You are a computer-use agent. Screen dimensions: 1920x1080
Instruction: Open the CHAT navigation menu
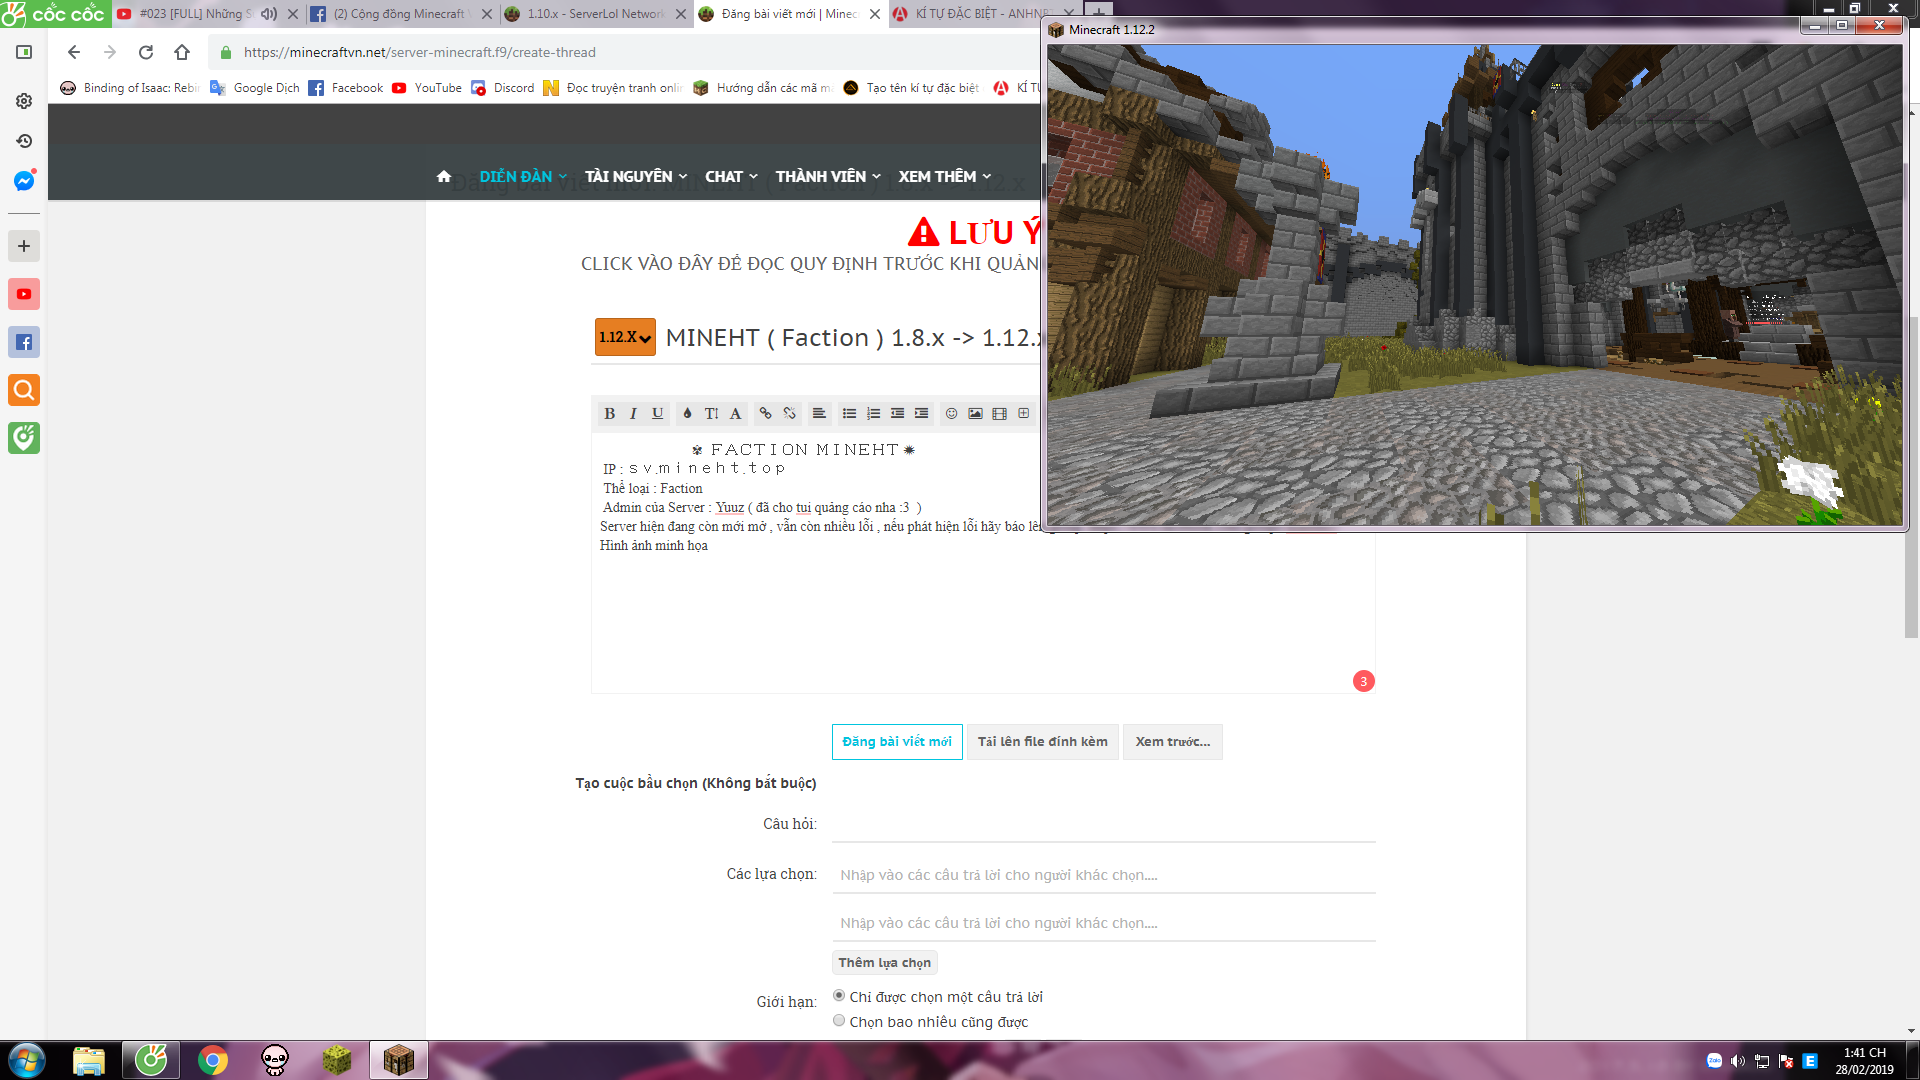730,176
